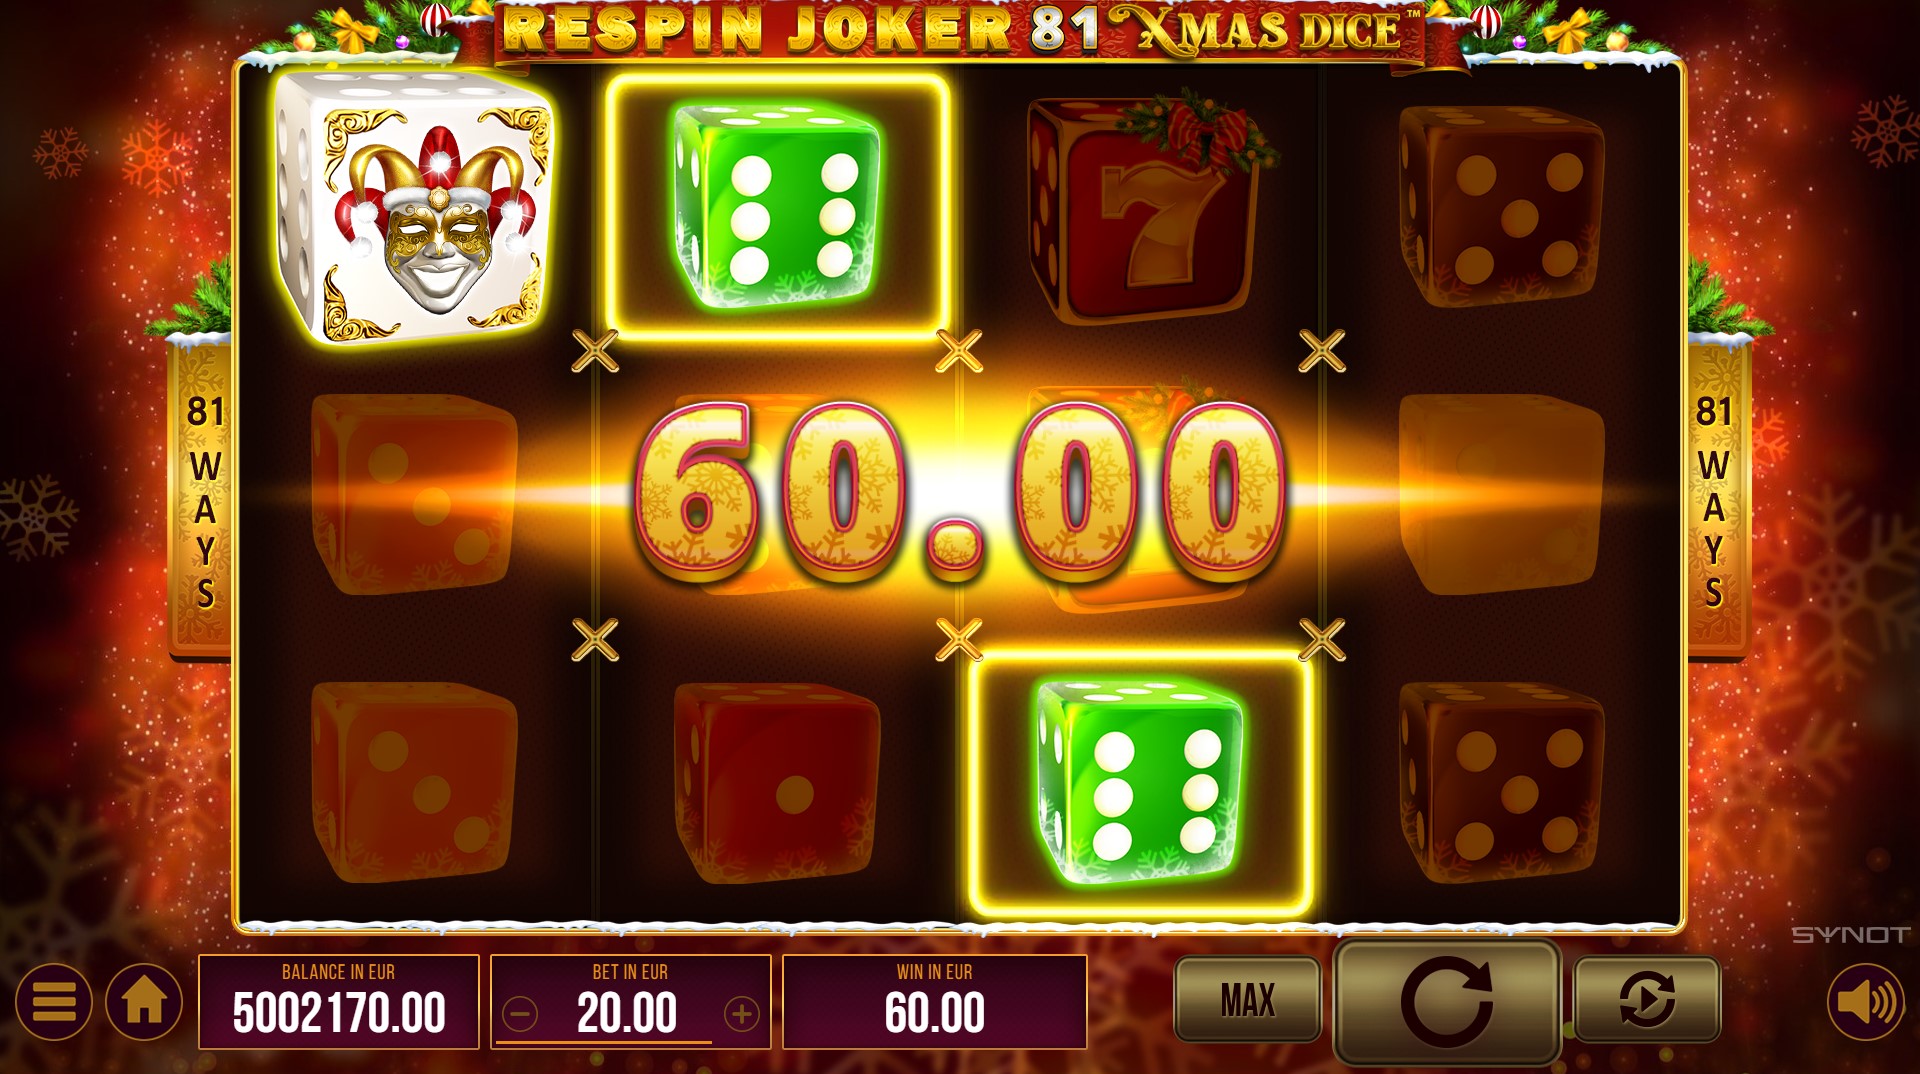Select the left 81 WAYS banner

pos(204,500)
